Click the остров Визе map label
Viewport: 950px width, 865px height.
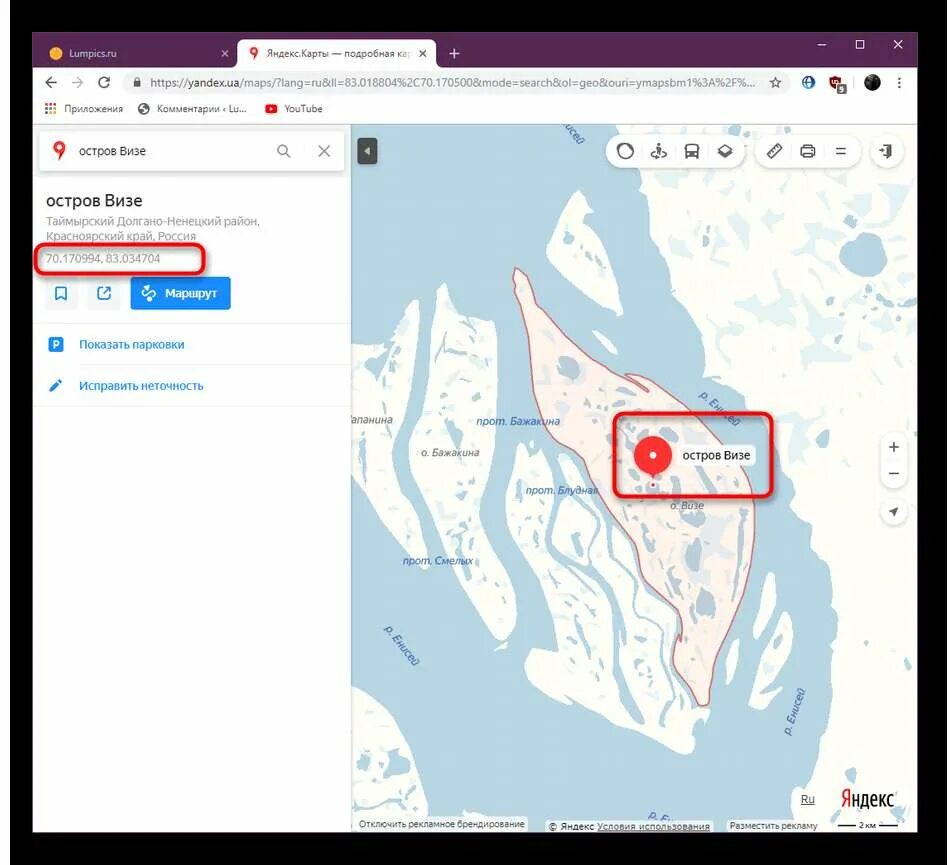coord(716,456)
